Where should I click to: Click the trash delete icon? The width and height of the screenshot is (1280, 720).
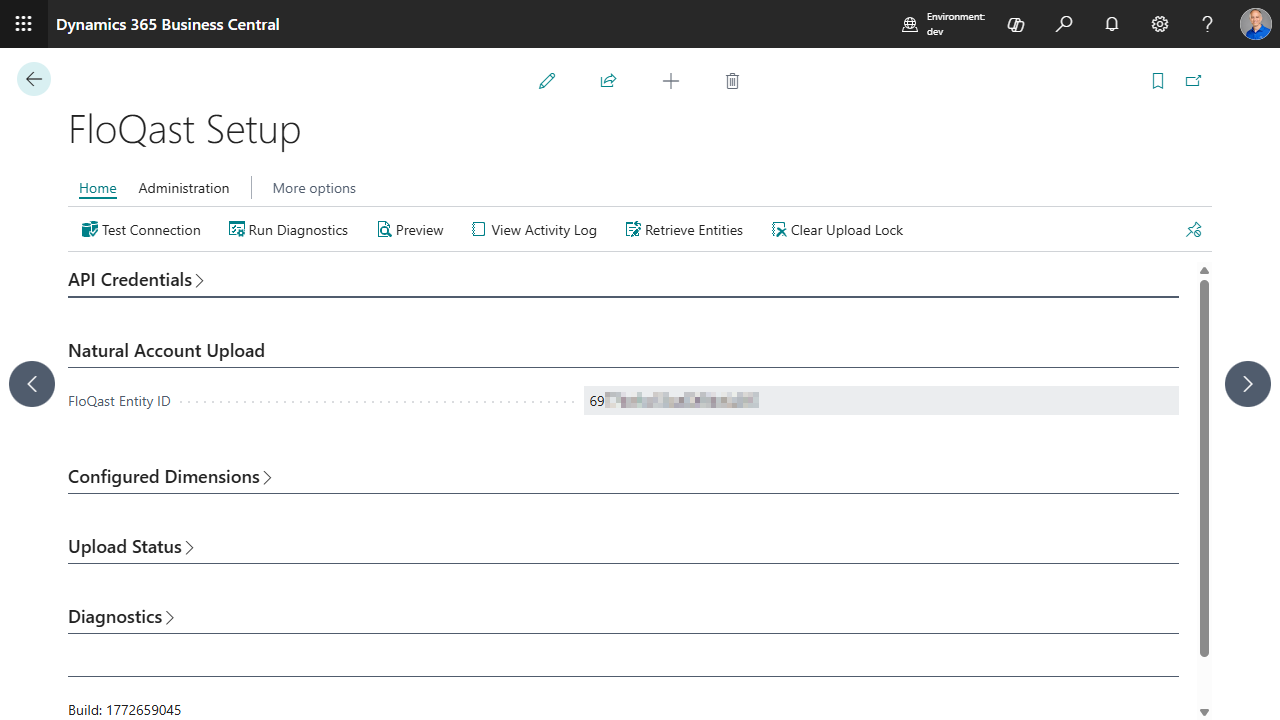tap(732, 81)
